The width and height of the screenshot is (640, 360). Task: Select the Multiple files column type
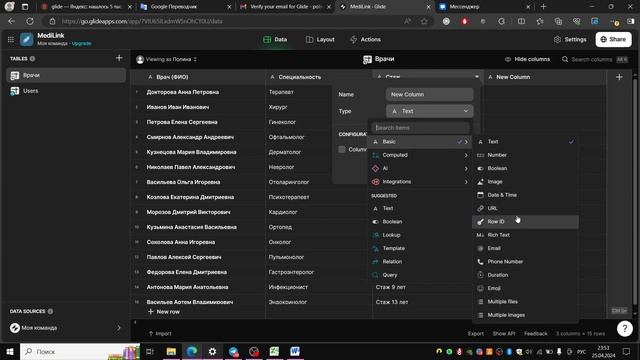click(x=525, y=302)
